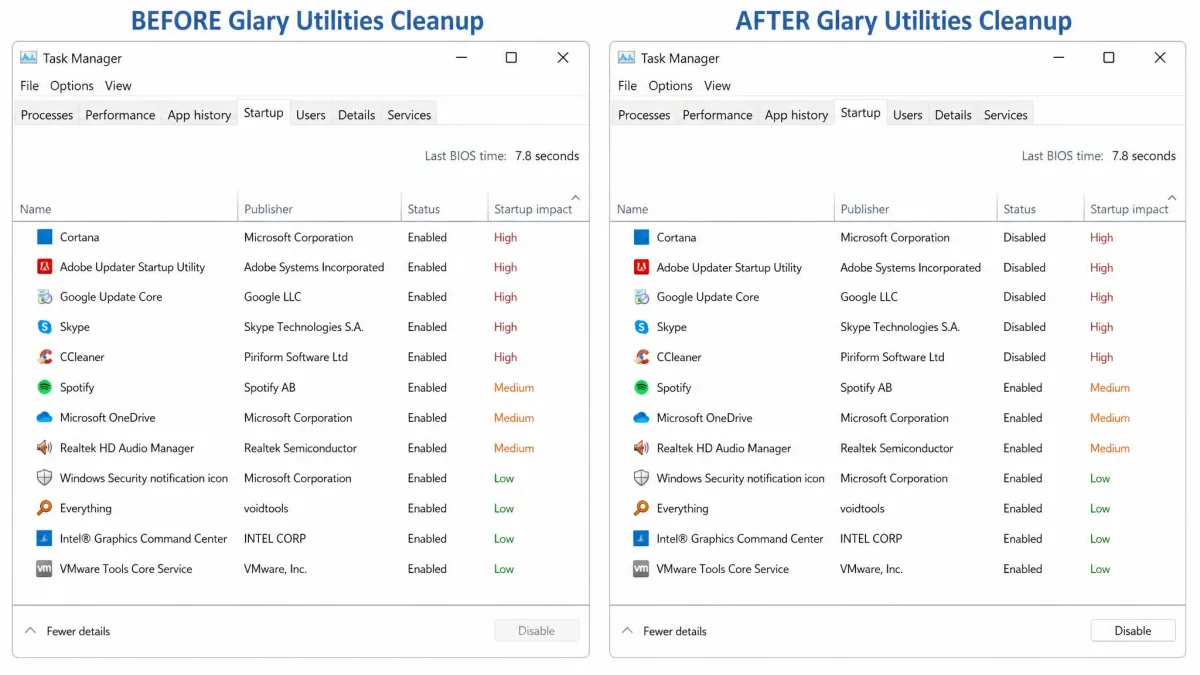Click the CCleaner icon in the AFTER window
This screenshot has height=675, width=1200.
click(641, 357)
